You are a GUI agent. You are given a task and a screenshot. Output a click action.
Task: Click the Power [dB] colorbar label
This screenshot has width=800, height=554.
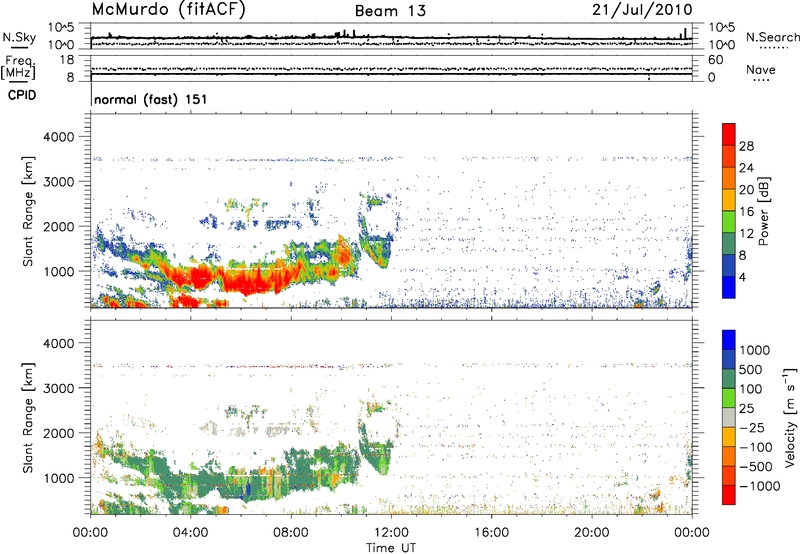(764, 211)
